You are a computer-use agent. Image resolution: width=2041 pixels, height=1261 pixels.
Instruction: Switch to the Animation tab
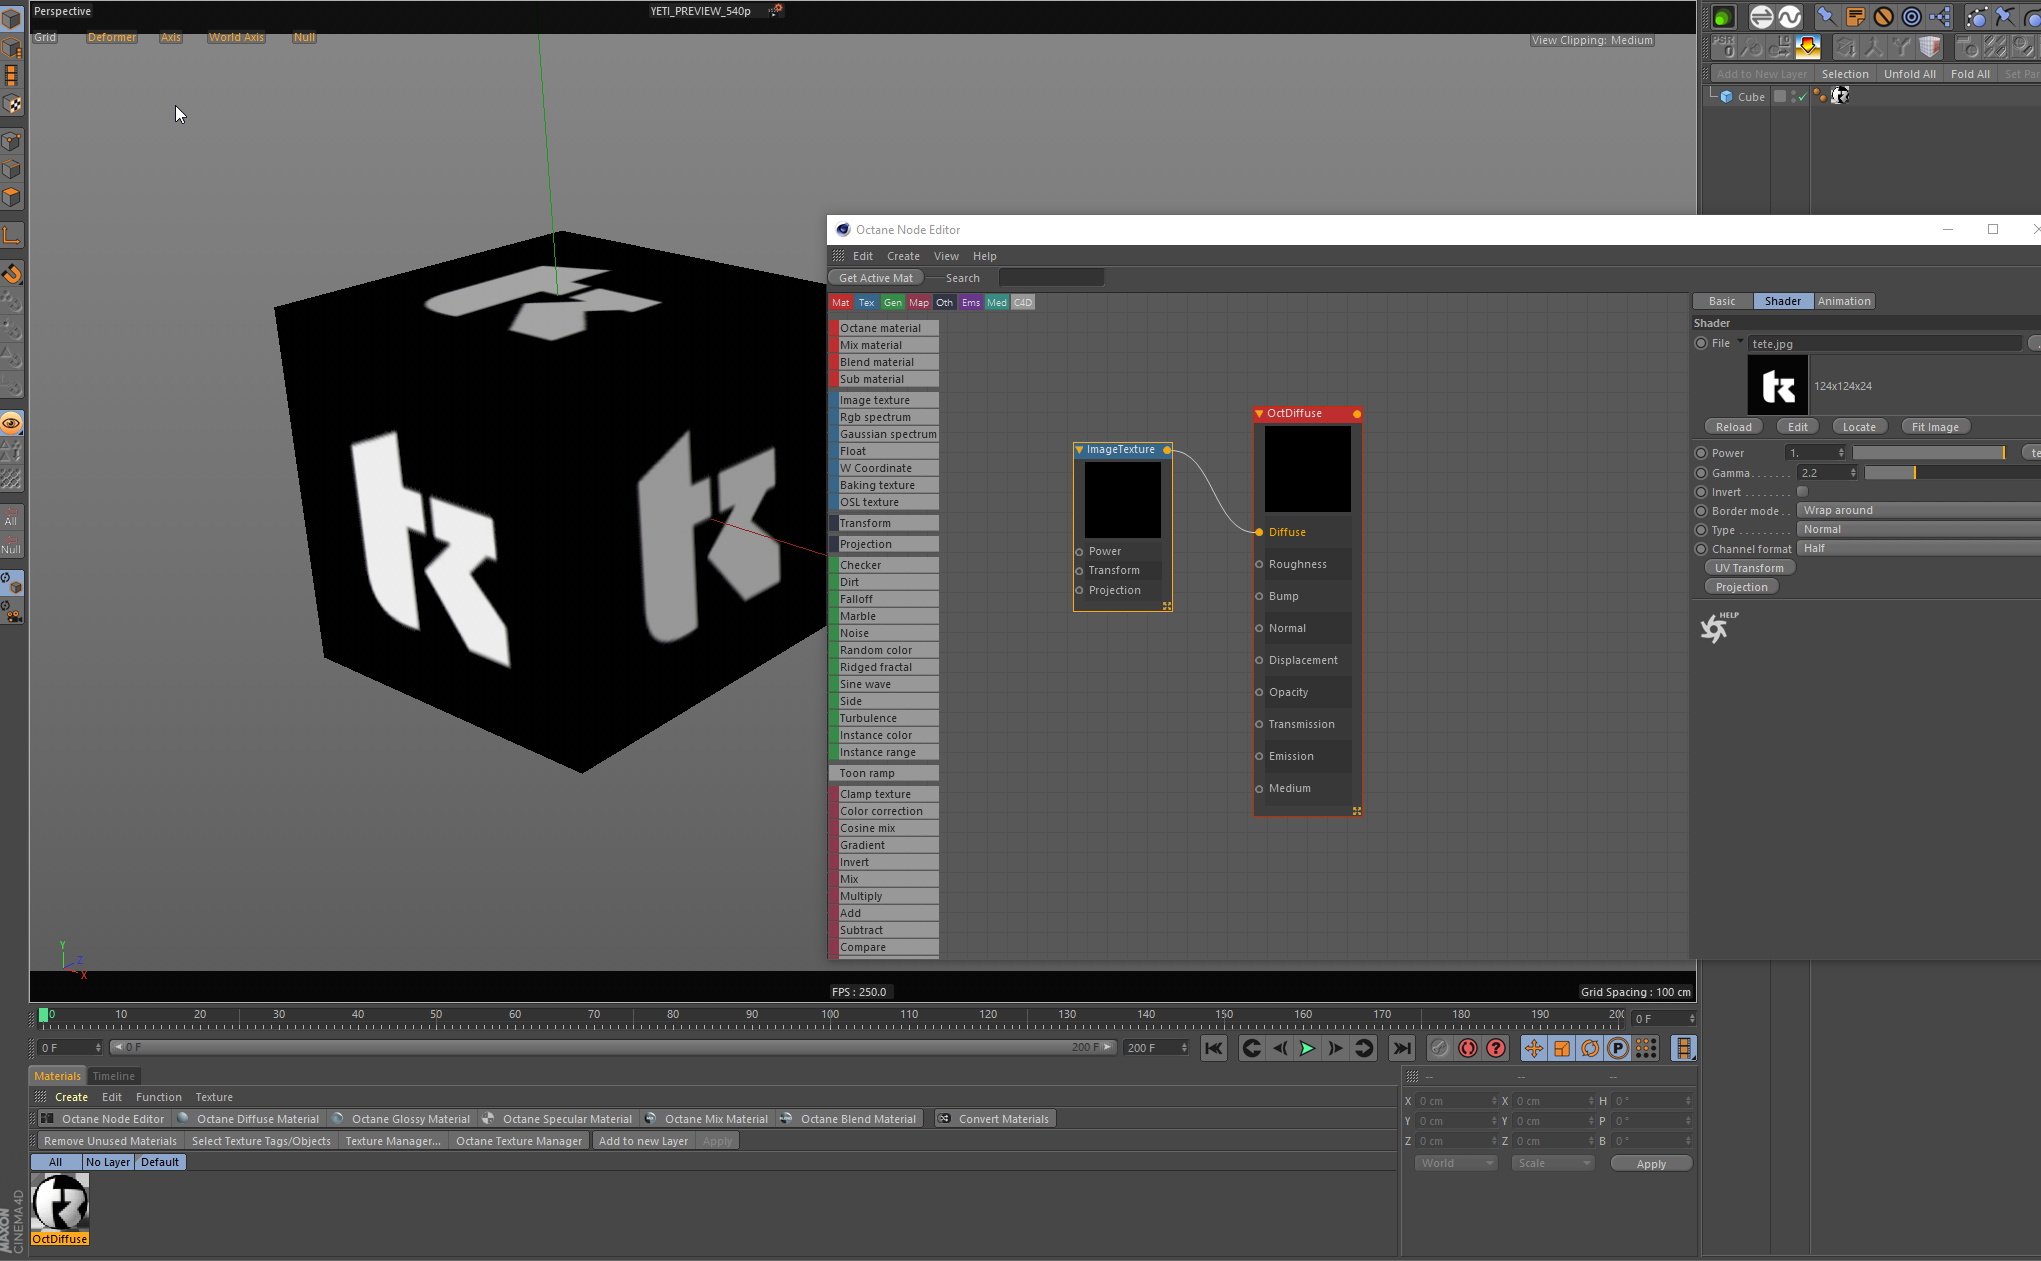click(x=1844, y=301)
